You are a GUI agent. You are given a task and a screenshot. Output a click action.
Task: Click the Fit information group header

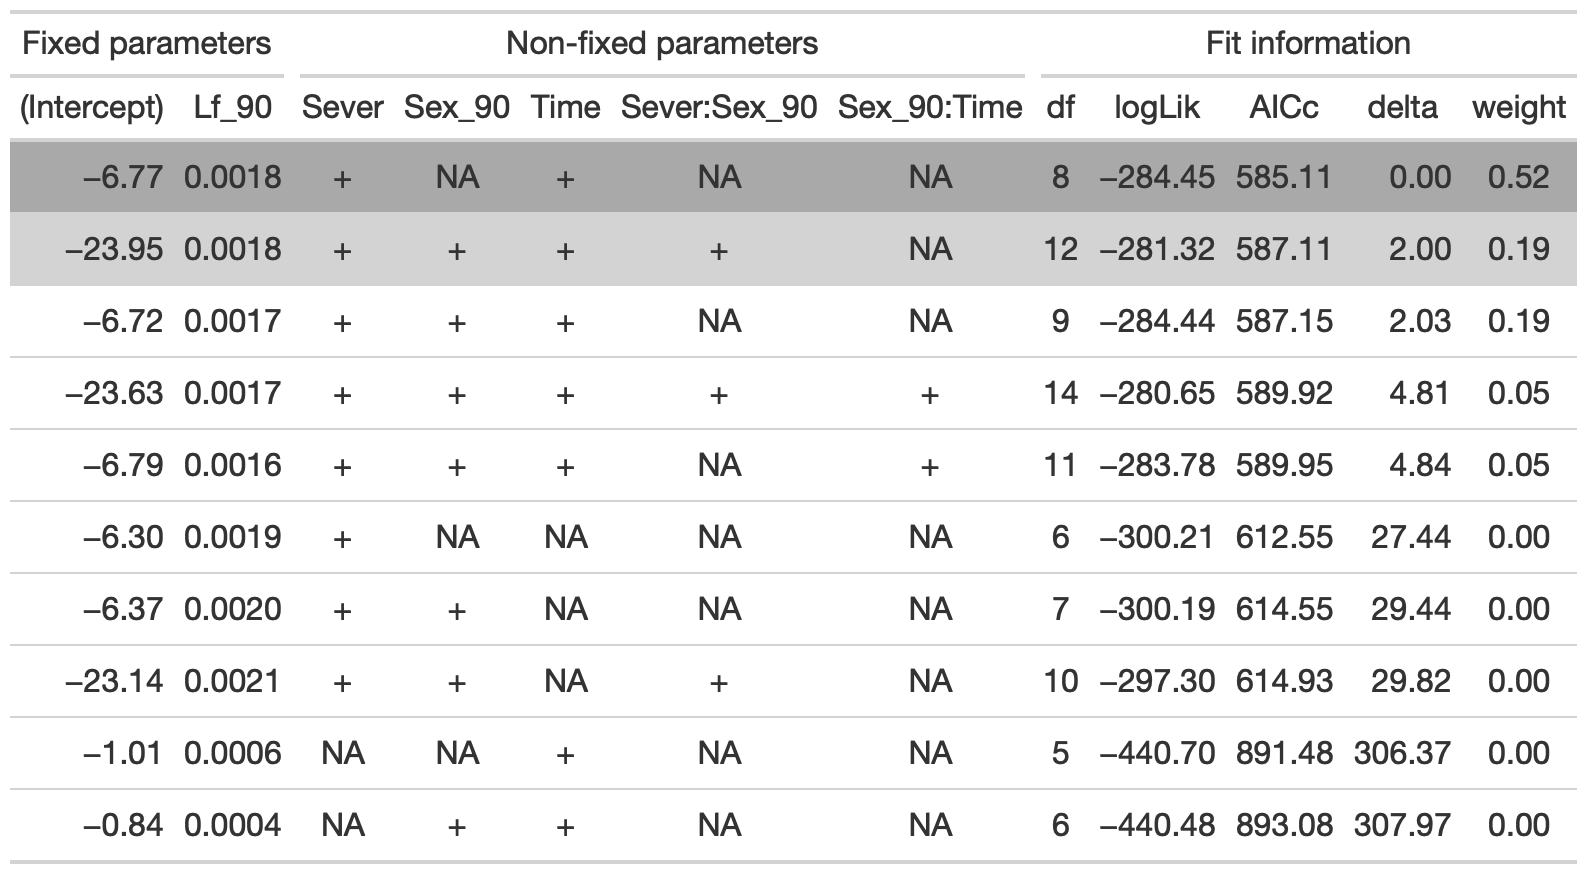1308,43
